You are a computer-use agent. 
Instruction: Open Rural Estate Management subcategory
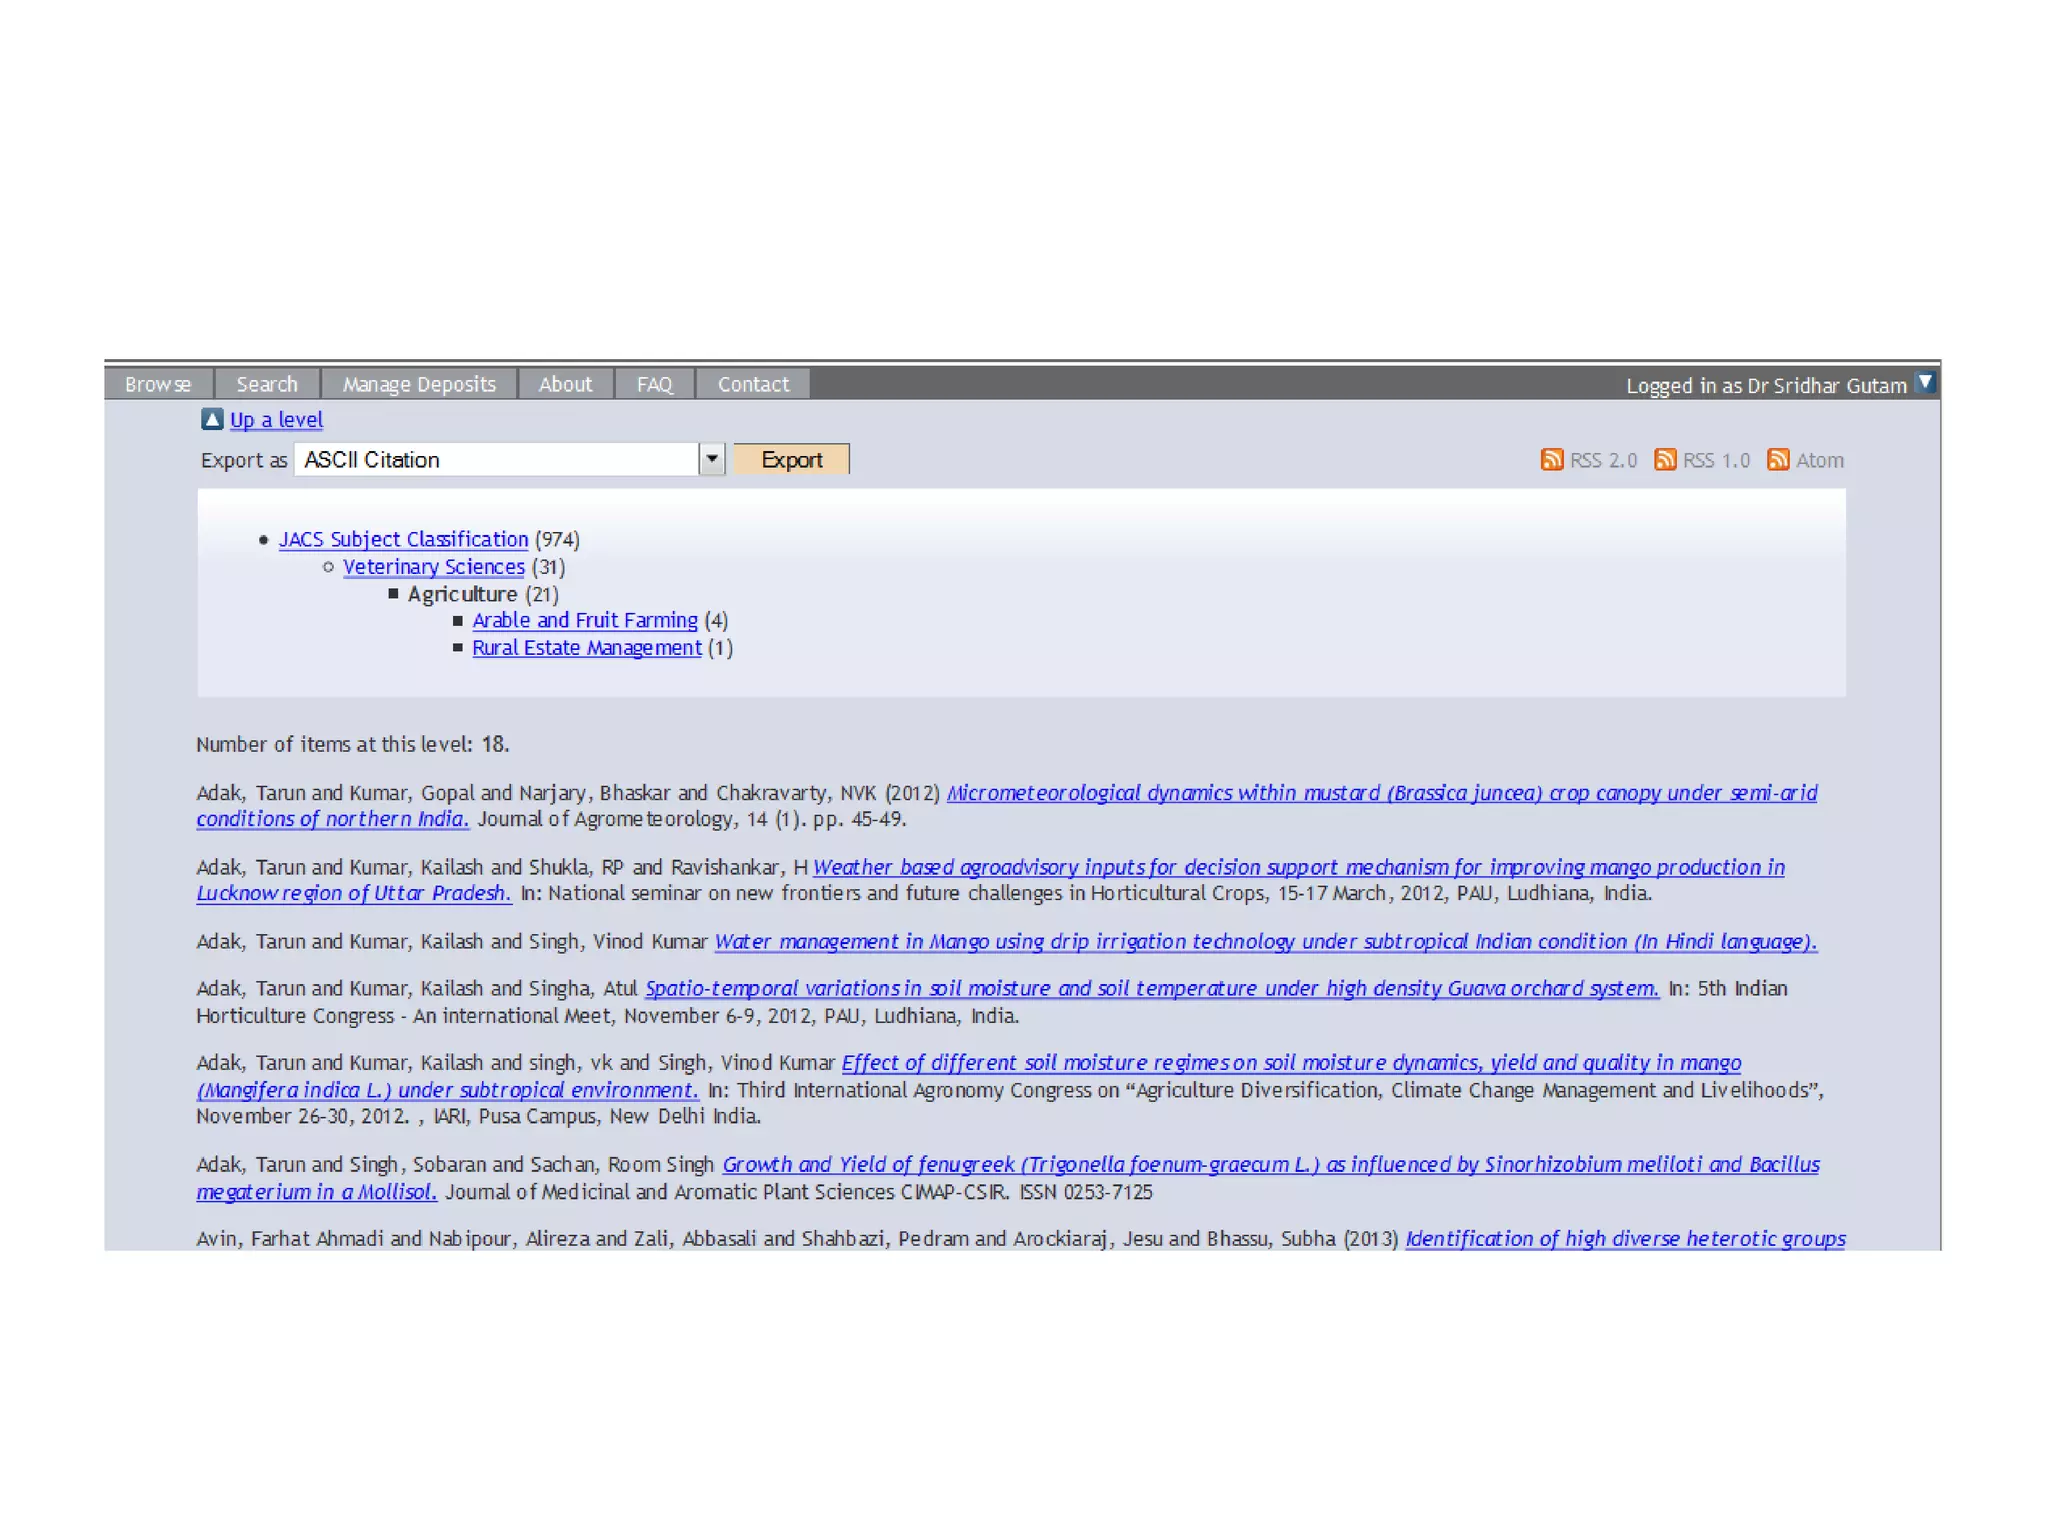click(x=586, y=648)
